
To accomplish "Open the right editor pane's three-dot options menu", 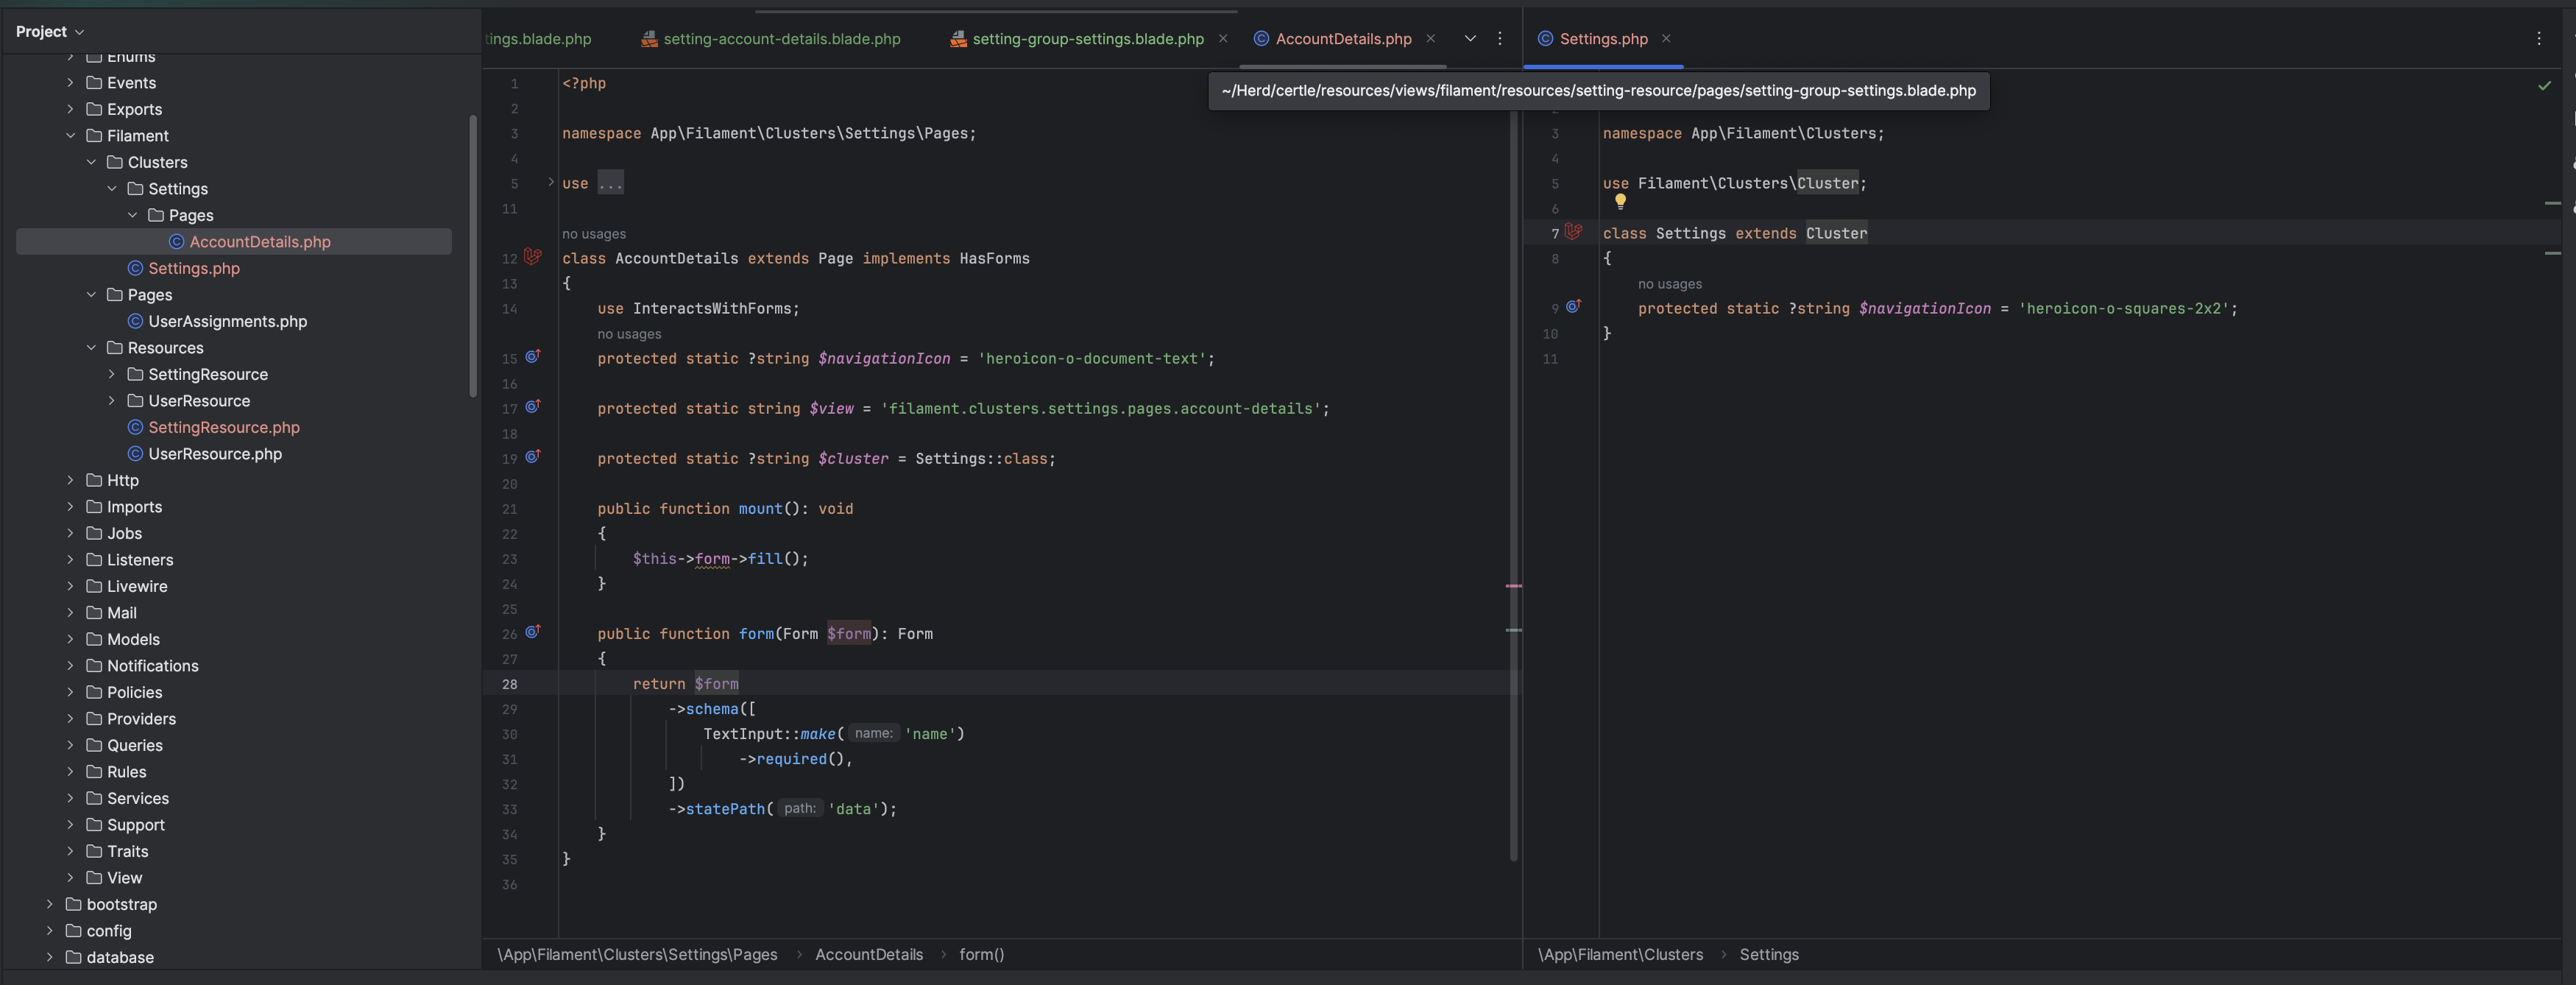I will point(2538,38).
